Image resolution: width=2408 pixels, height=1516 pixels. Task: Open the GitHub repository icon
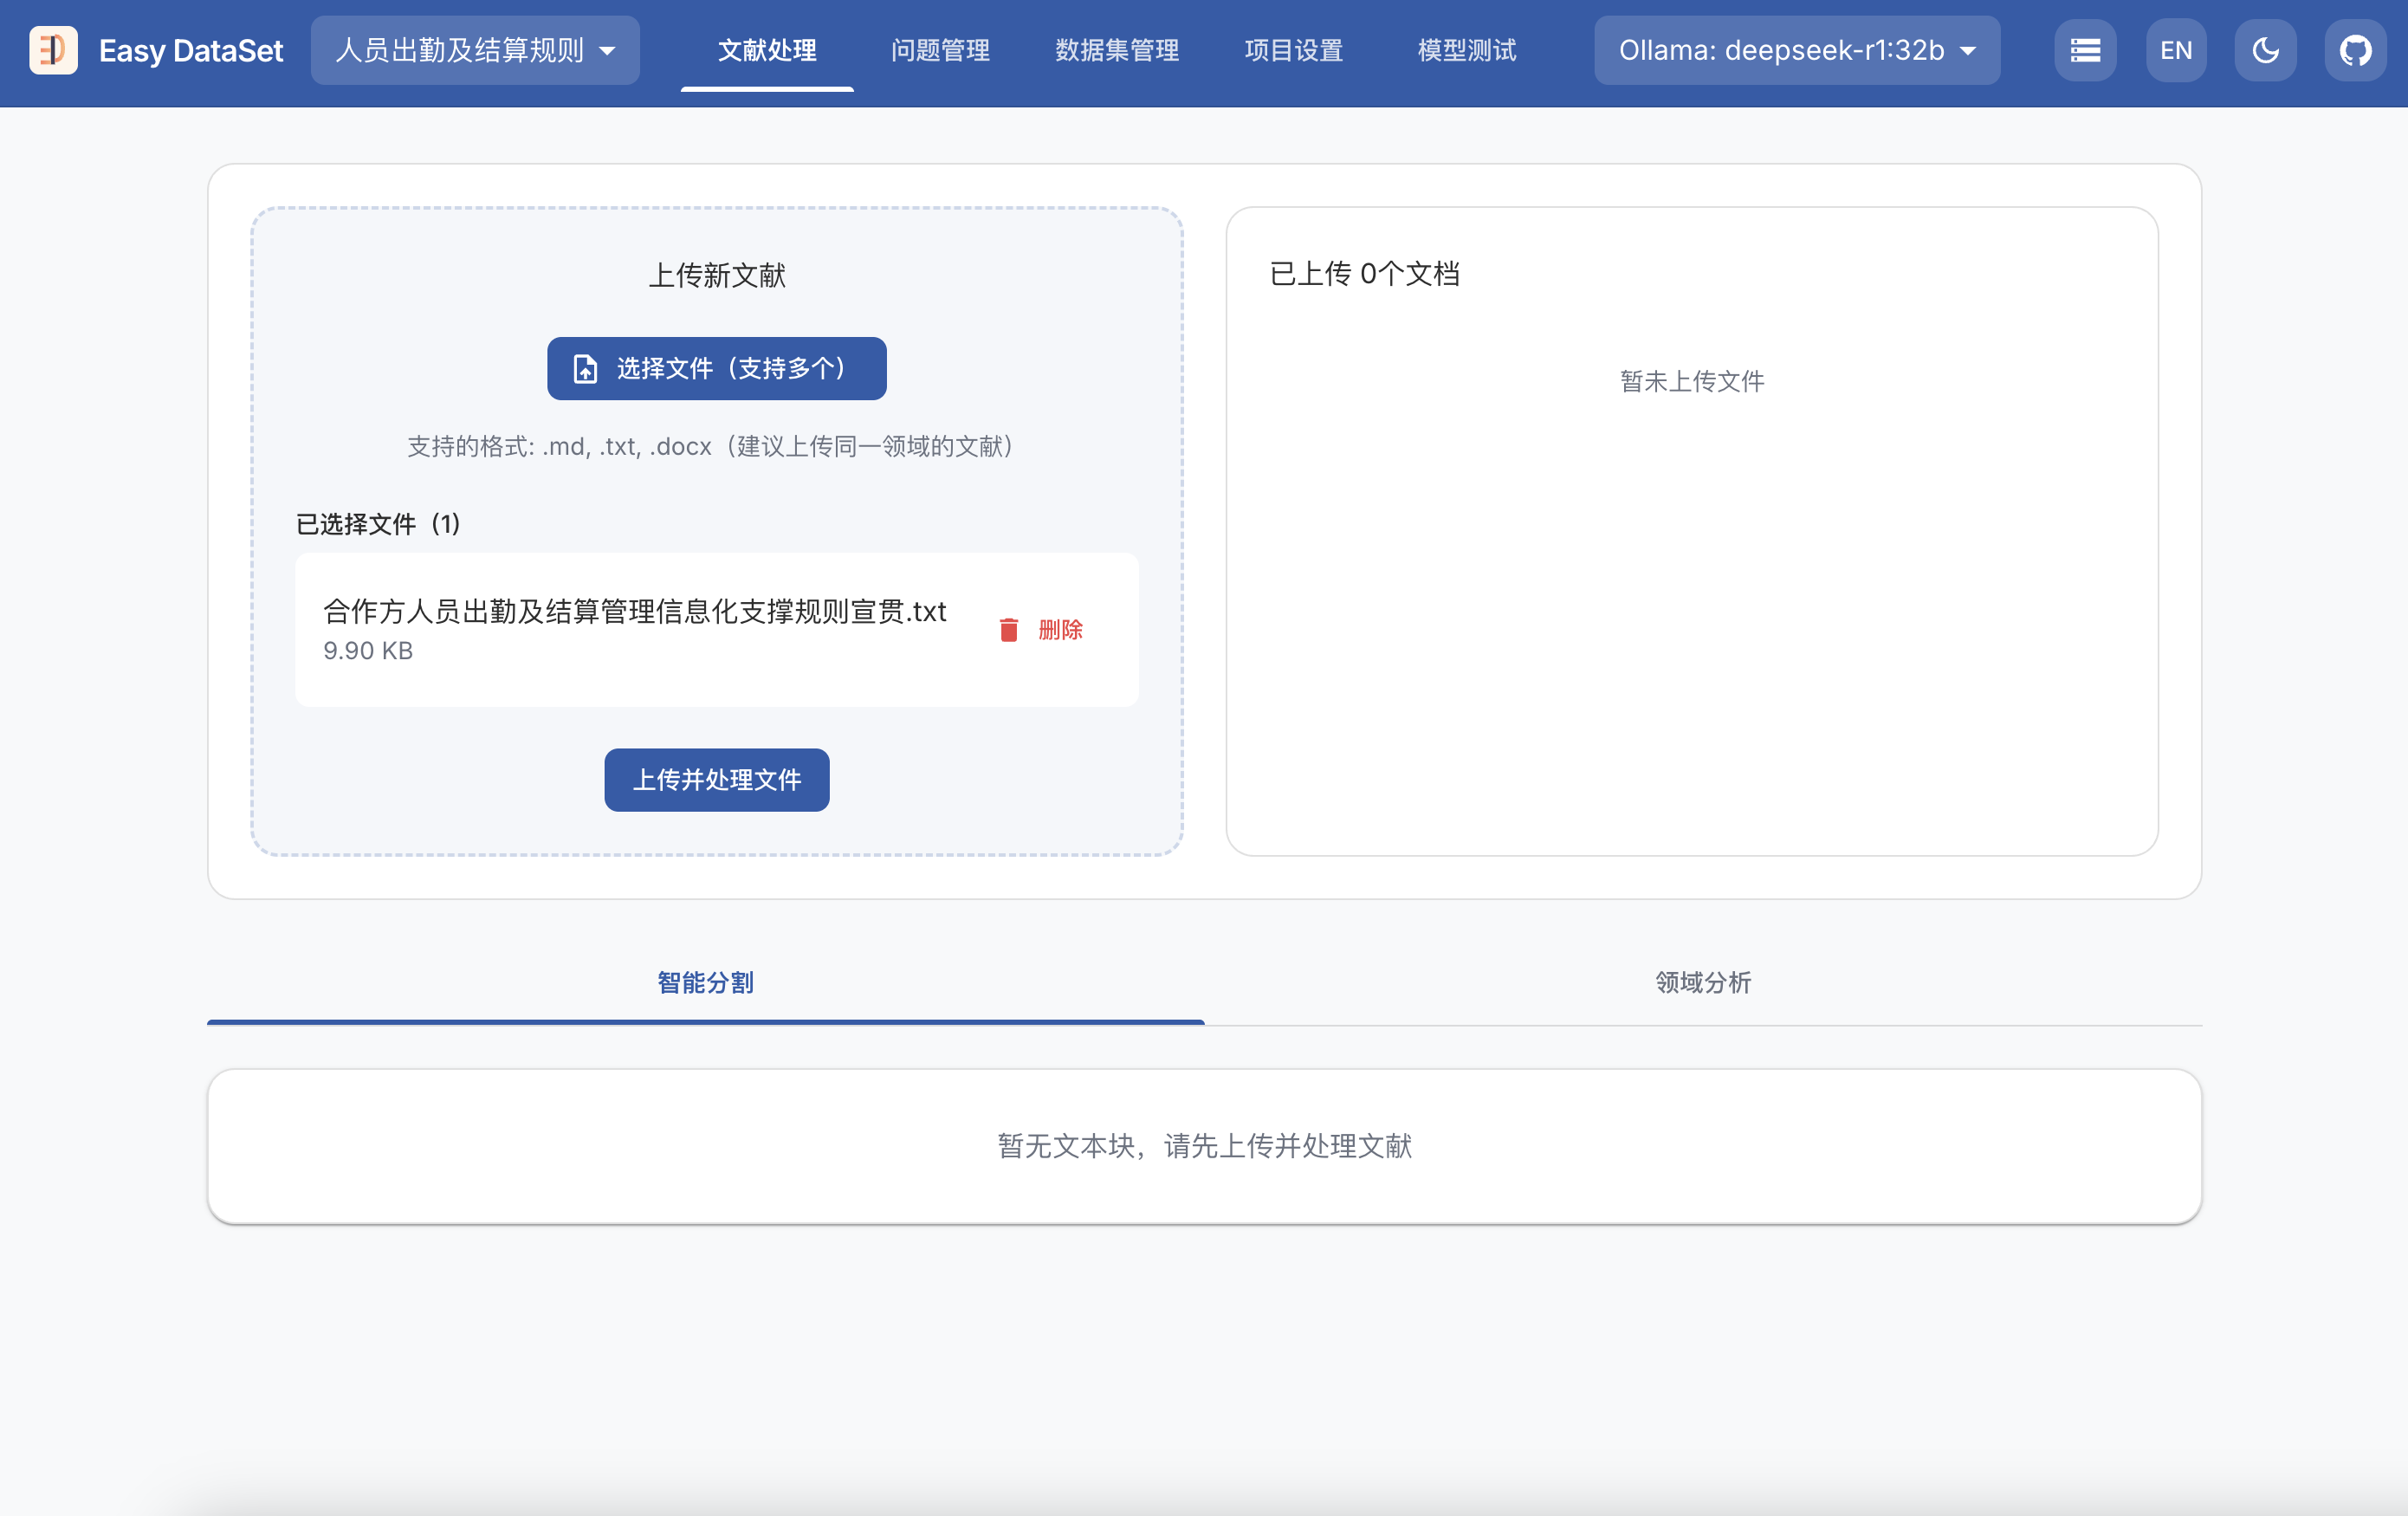tap(2355, 50)
